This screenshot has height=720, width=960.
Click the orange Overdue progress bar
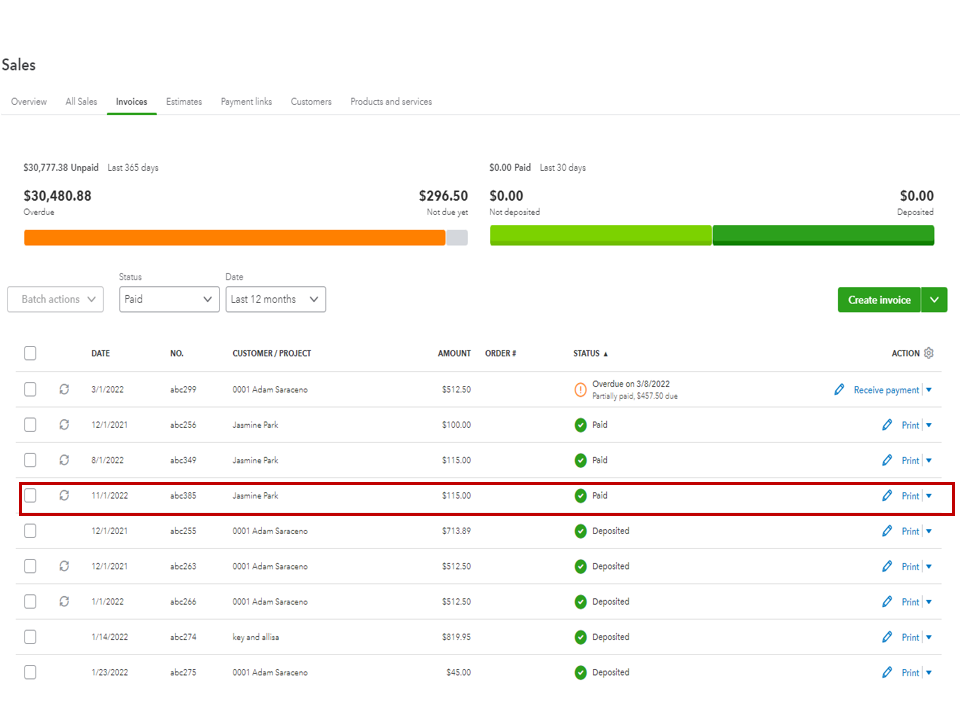pyautogui.click(x=234, y=238)
